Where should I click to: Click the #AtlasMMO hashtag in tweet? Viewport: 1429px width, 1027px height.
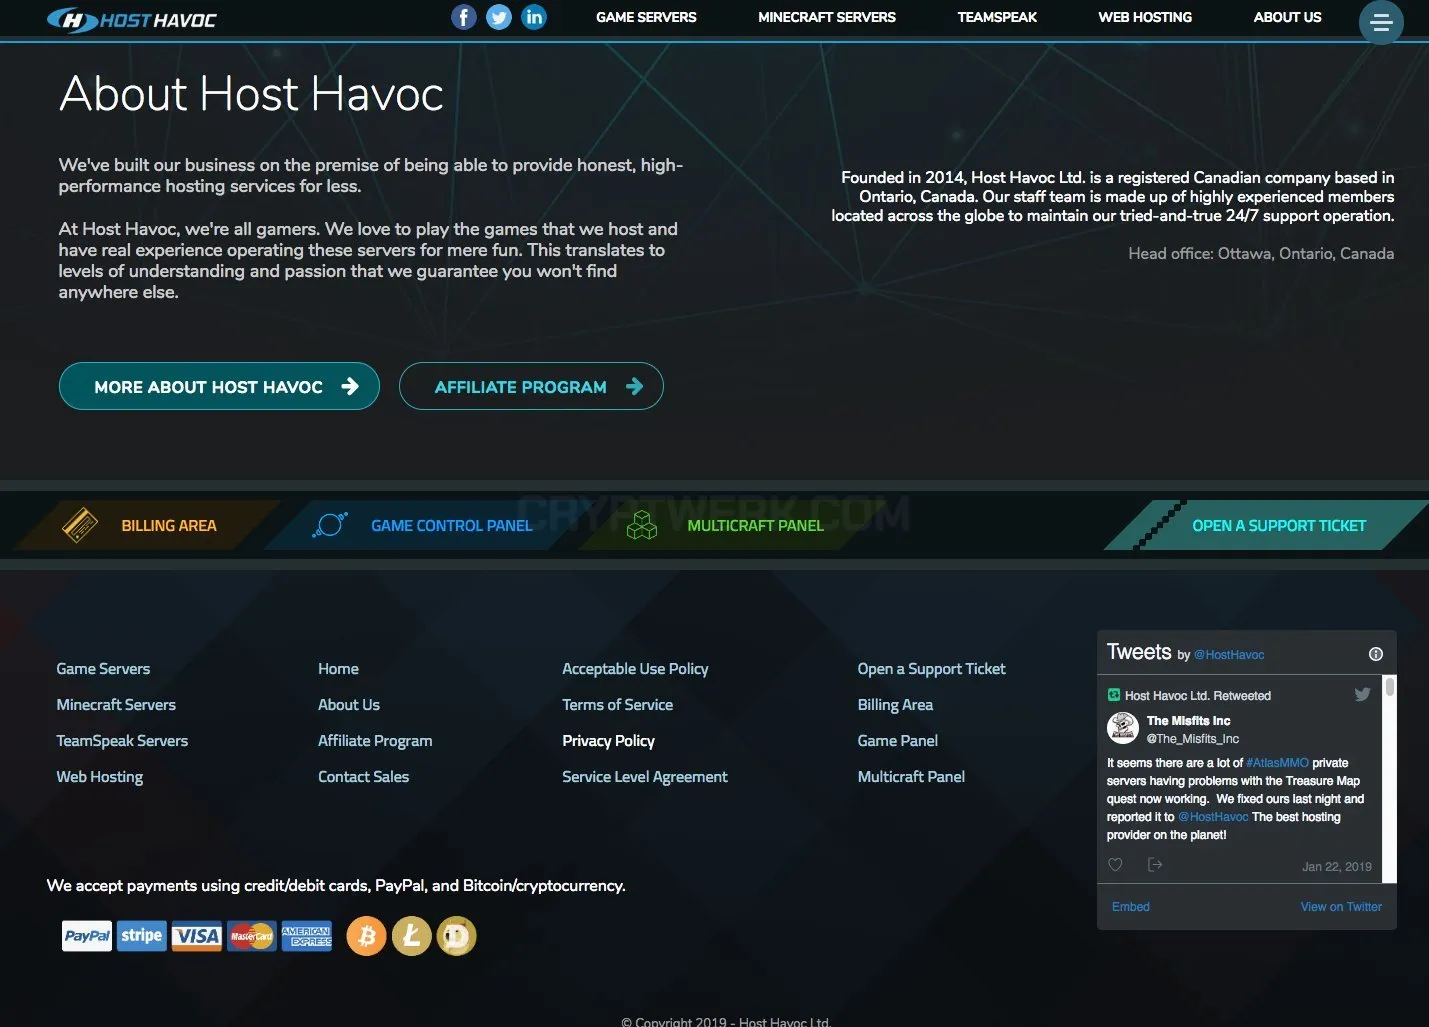click(x=1277, y=763)
